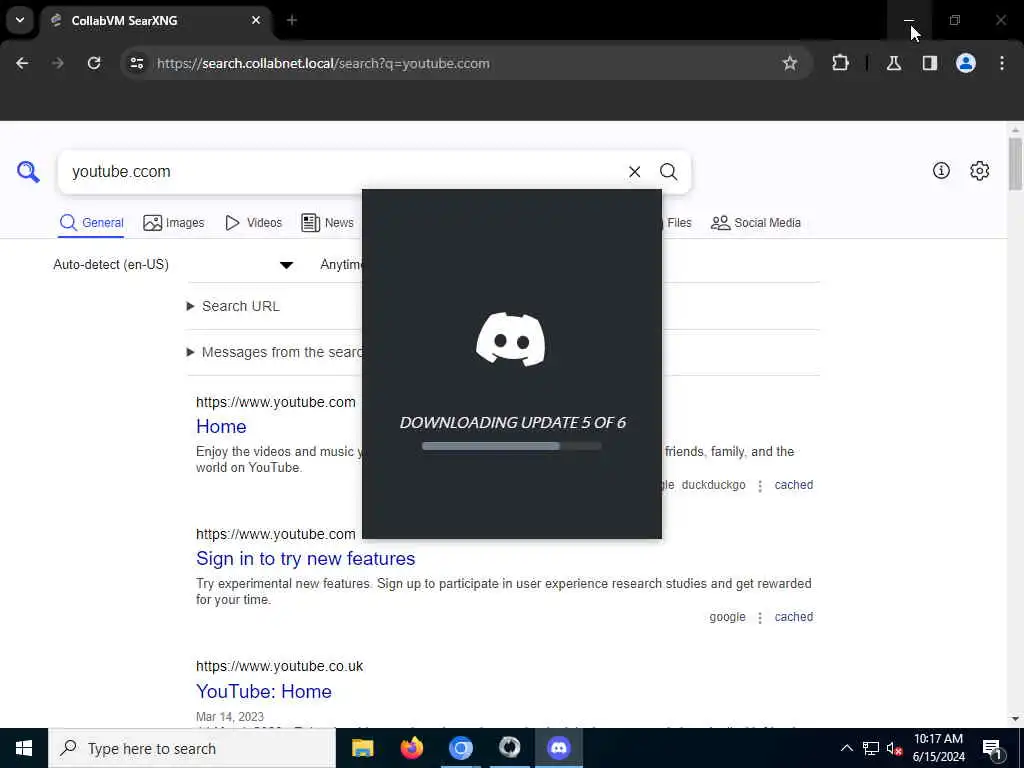The width and height of the screenshot is (1024, 768).
Task: Open the SearXNG about info icon
Action: (x=941, y=170)
